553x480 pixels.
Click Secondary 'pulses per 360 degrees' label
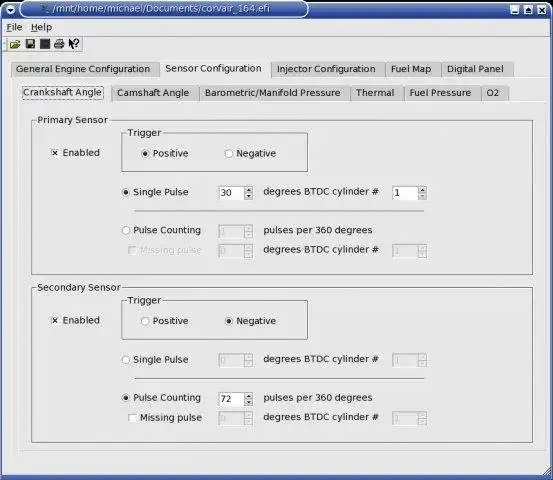tap(318, 397)
